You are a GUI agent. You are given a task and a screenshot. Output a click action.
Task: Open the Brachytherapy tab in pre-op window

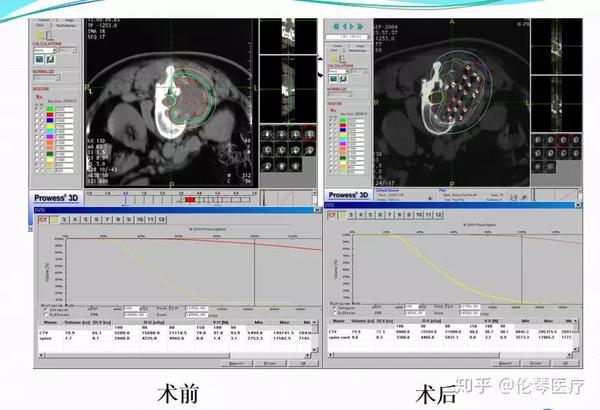click(67, 25)
